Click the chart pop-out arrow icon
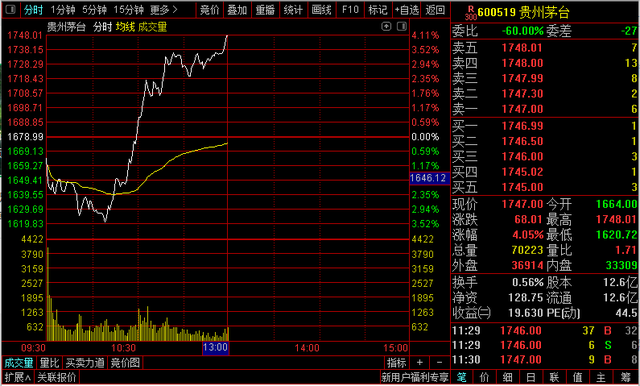640x386 pixels. (x=386, y=27)
